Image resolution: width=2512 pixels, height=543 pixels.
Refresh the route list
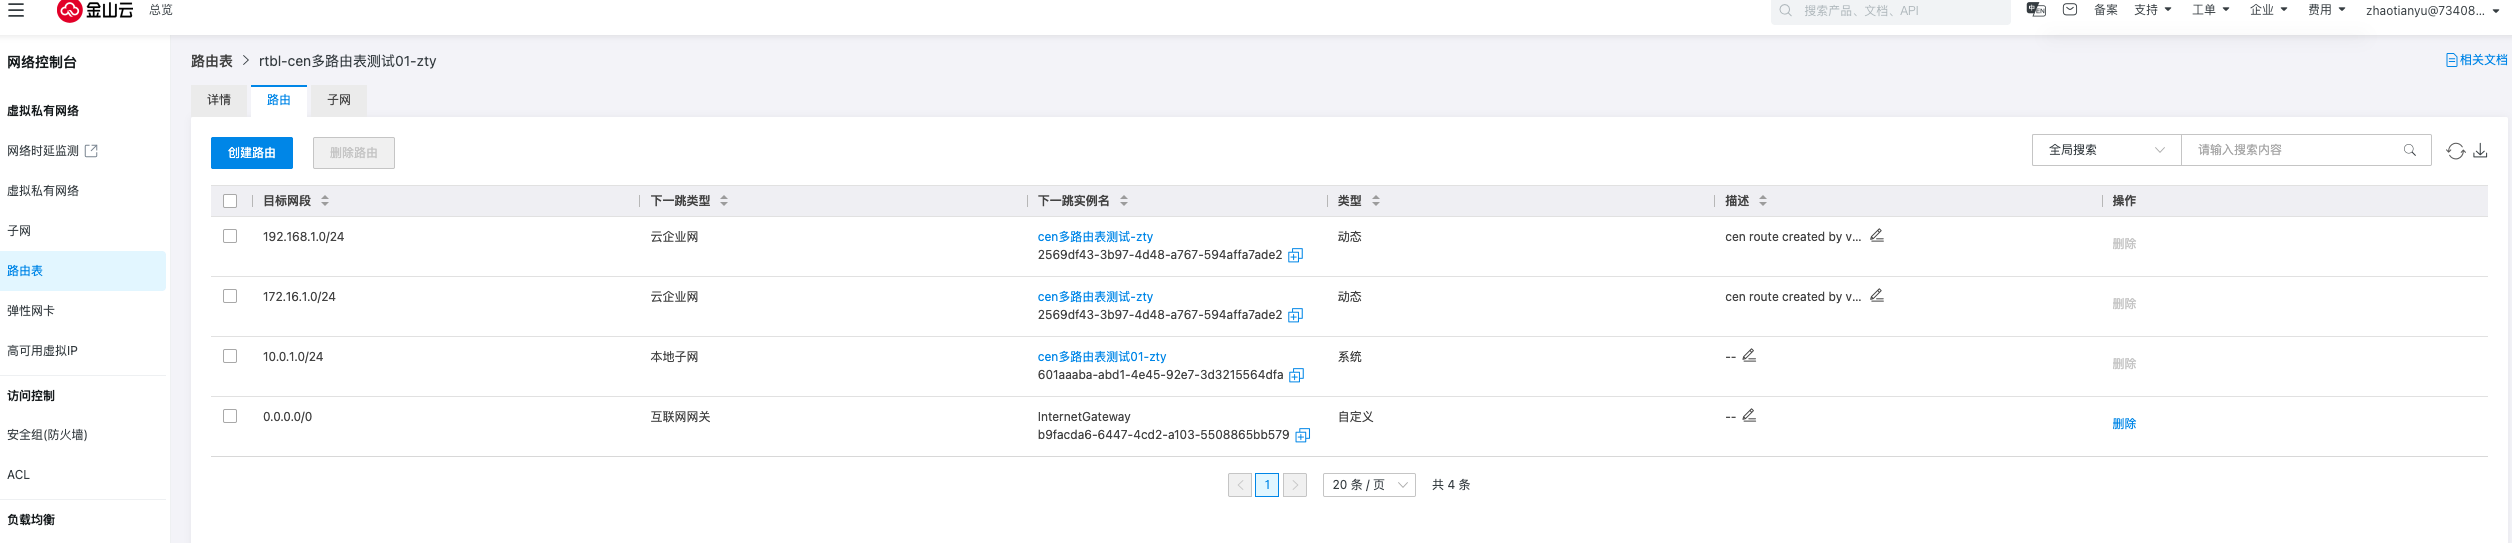pos(2455,151)
